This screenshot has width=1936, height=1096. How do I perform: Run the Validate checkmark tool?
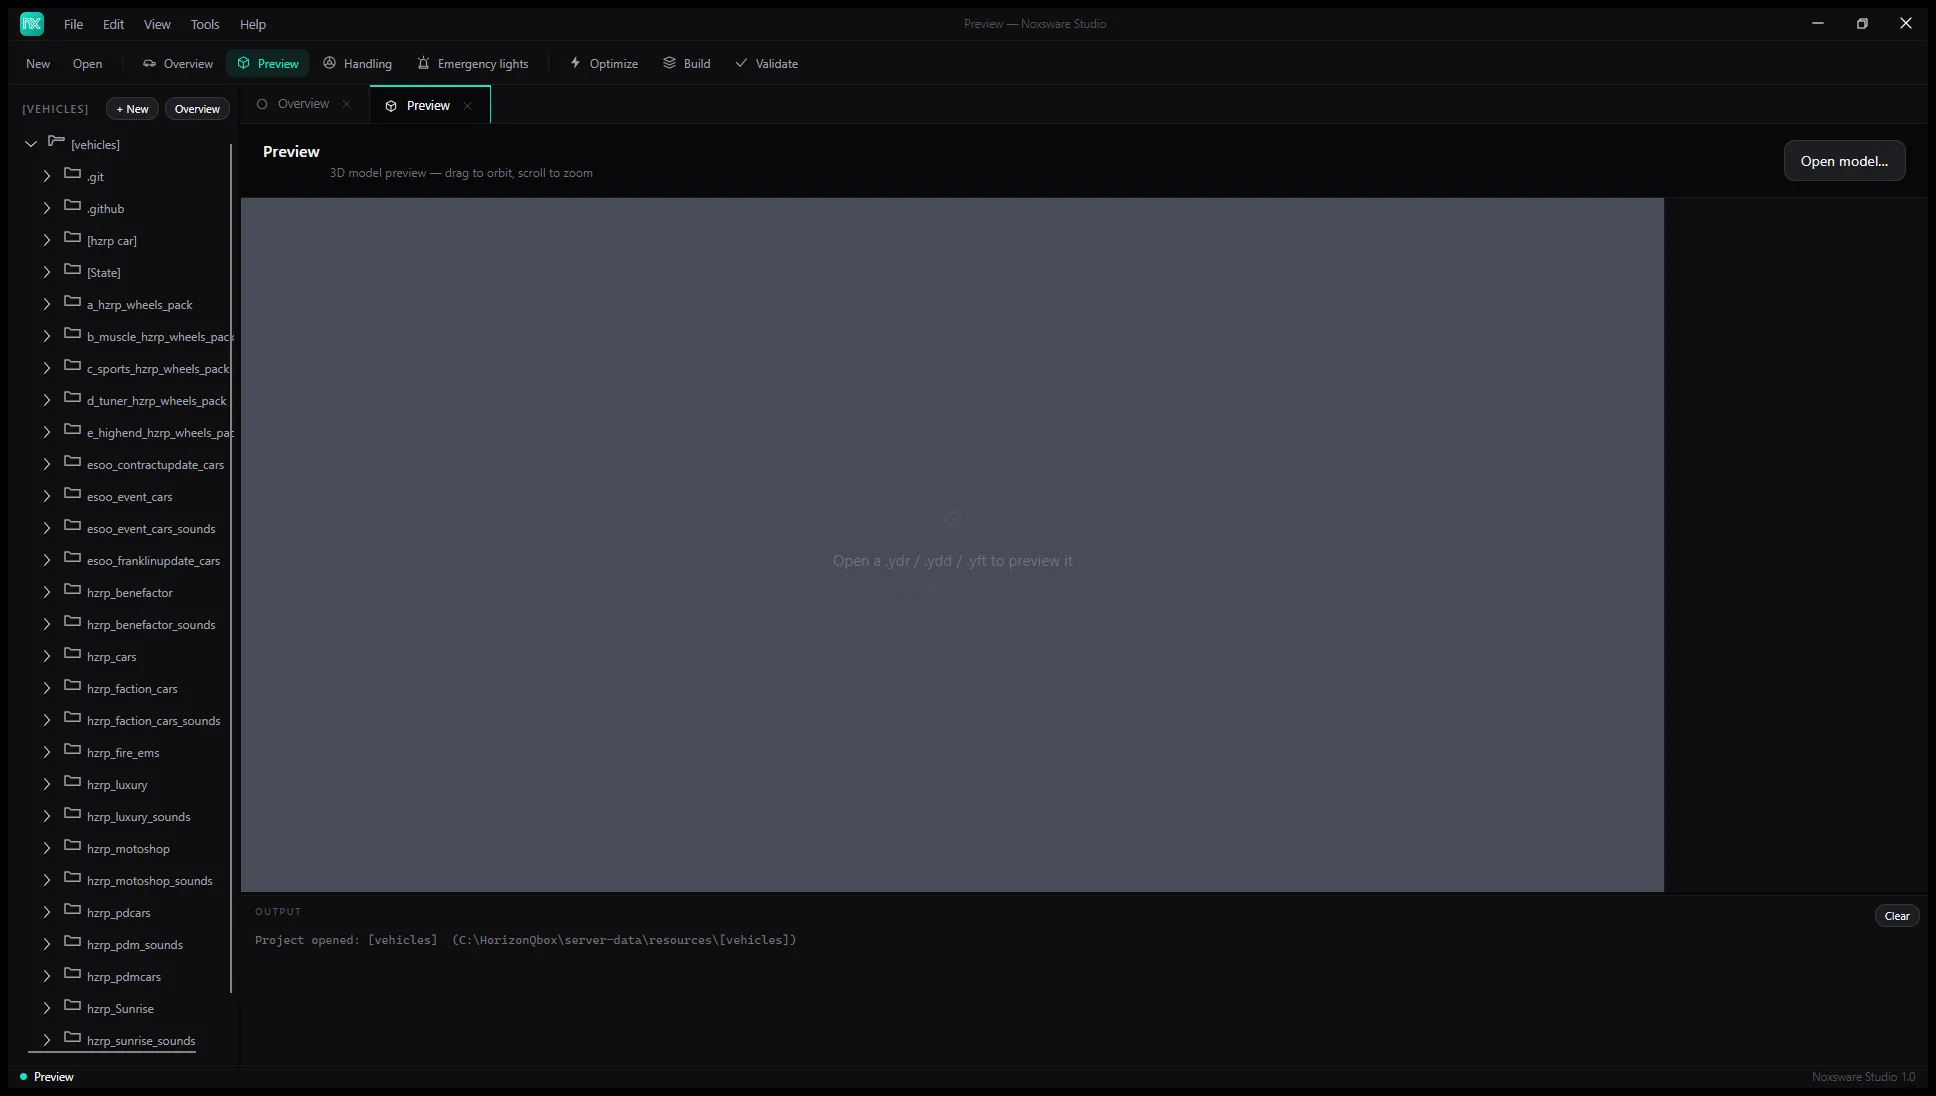click(x=767, y=63)
